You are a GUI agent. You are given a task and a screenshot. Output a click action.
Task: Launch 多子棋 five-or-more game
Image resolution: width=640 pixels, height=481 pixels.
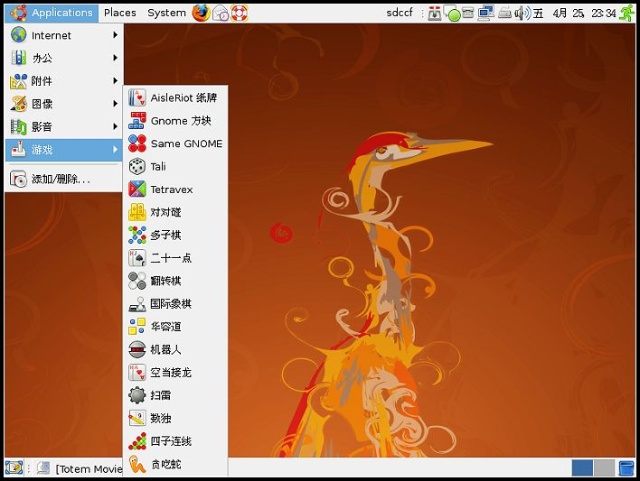click(176, 235)
